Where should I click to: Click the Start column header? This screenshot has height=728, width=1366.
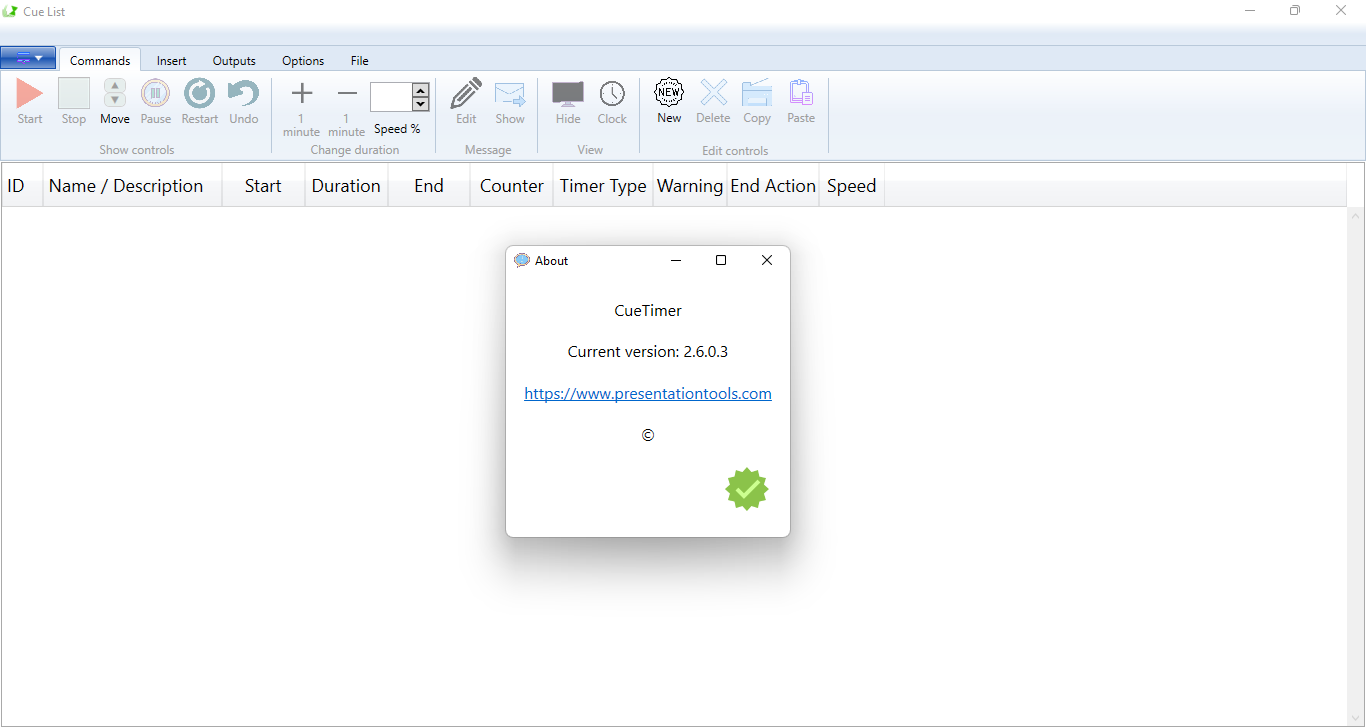263,186
